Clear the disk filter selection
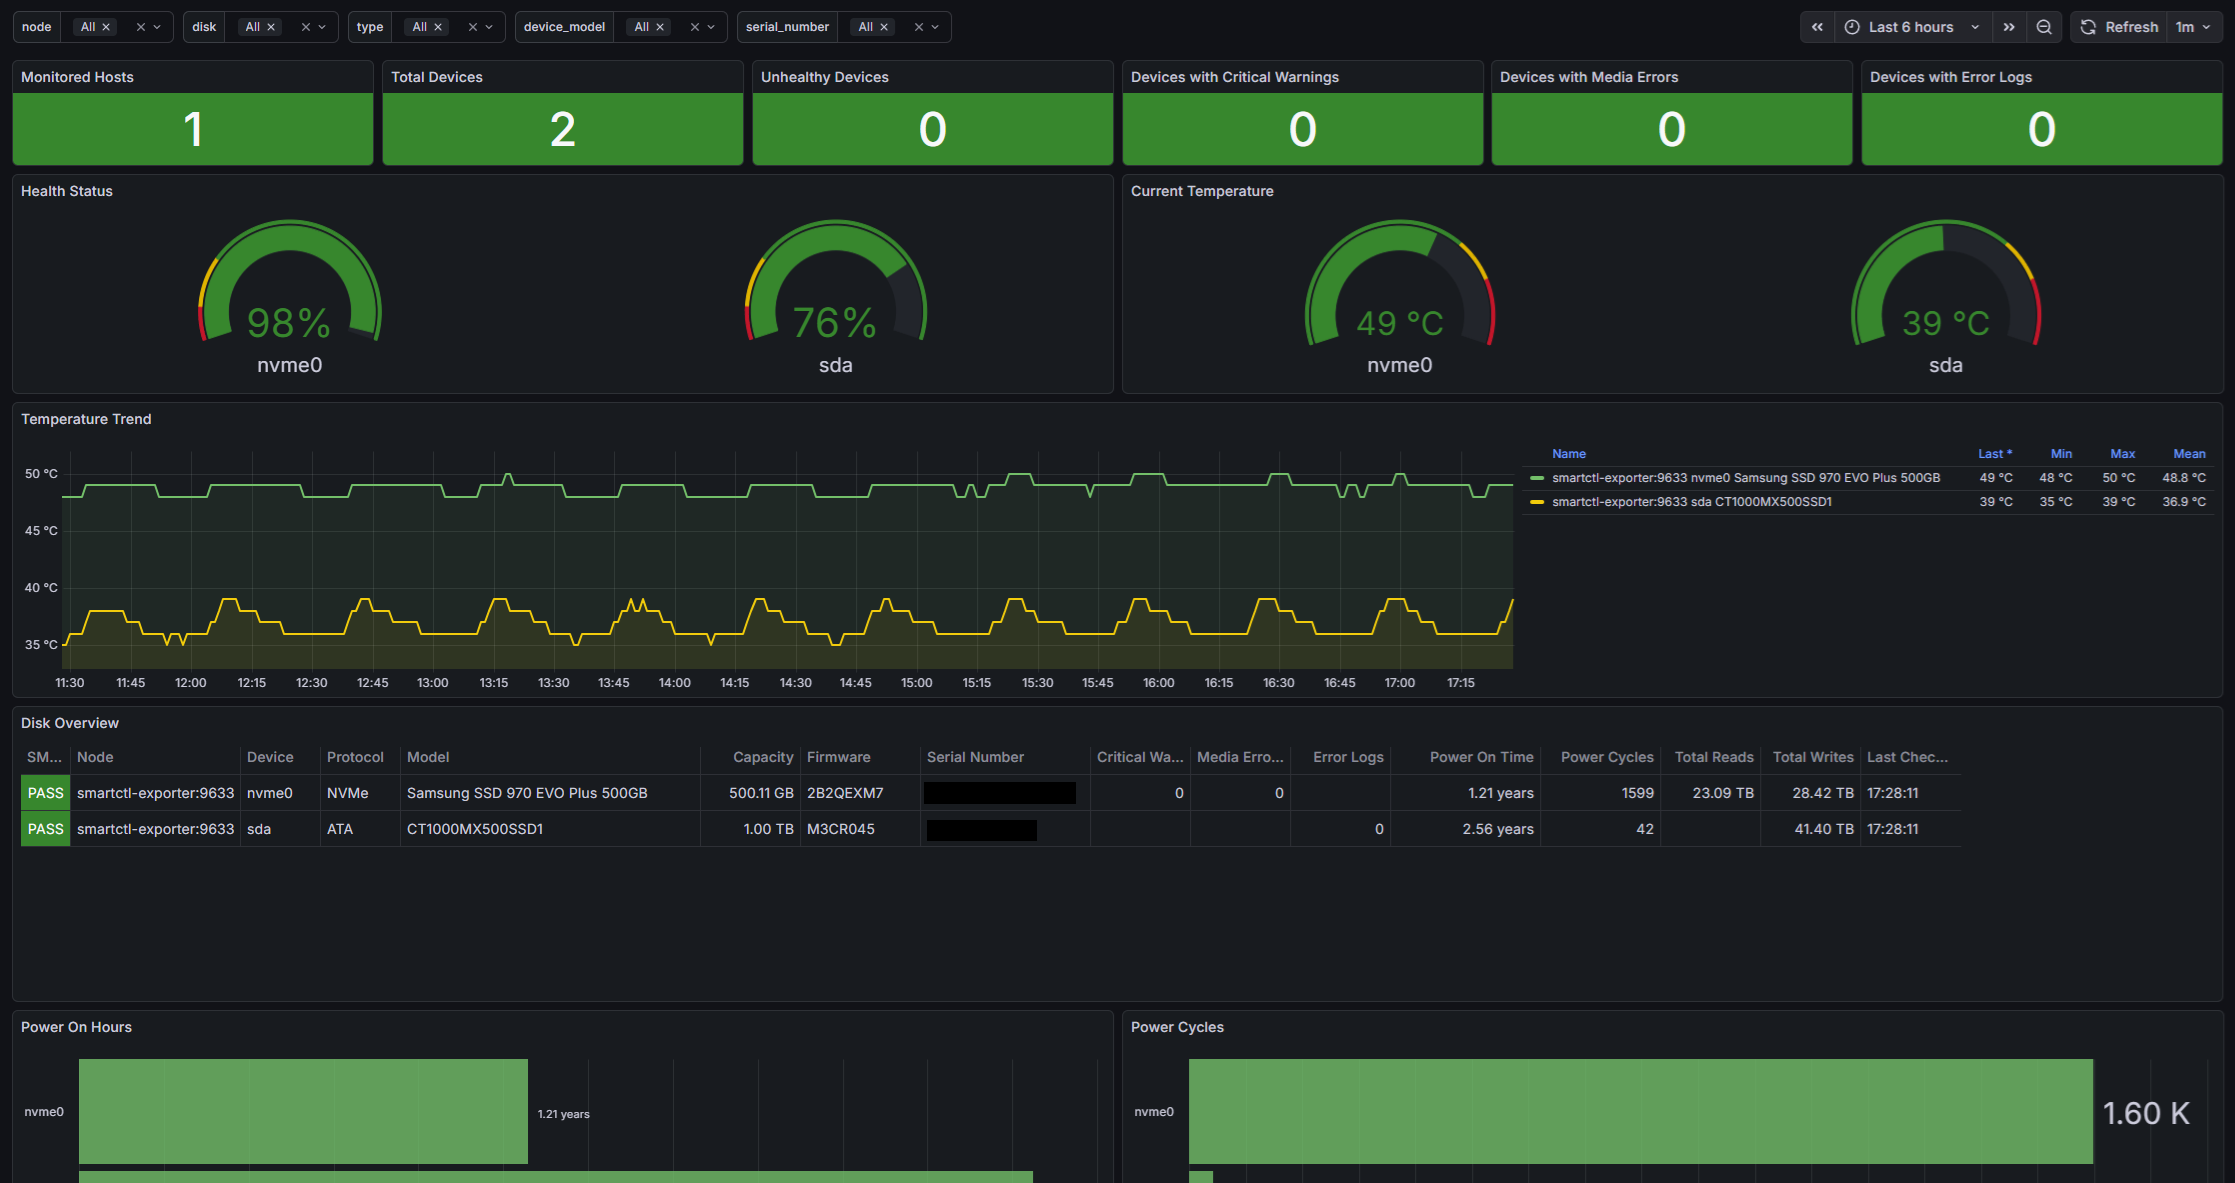The width and height of the screenshot is (2235, 1183). tap(306, 27)
